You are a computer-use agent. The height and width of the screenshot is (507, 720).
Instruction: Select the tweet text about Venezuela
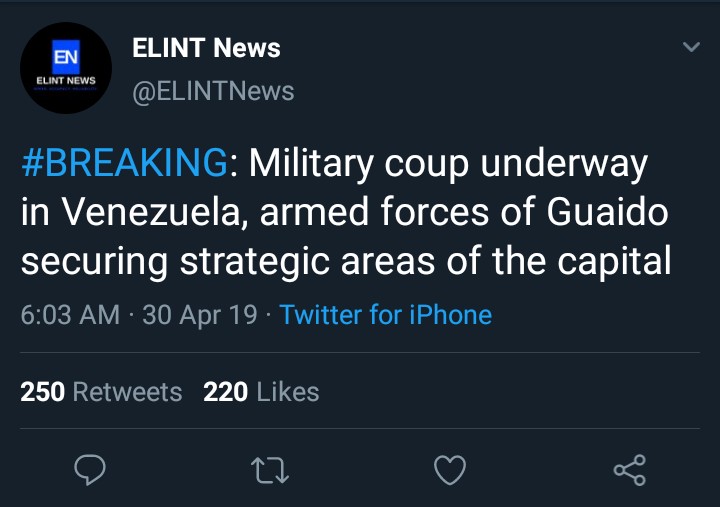coord(346,212)
